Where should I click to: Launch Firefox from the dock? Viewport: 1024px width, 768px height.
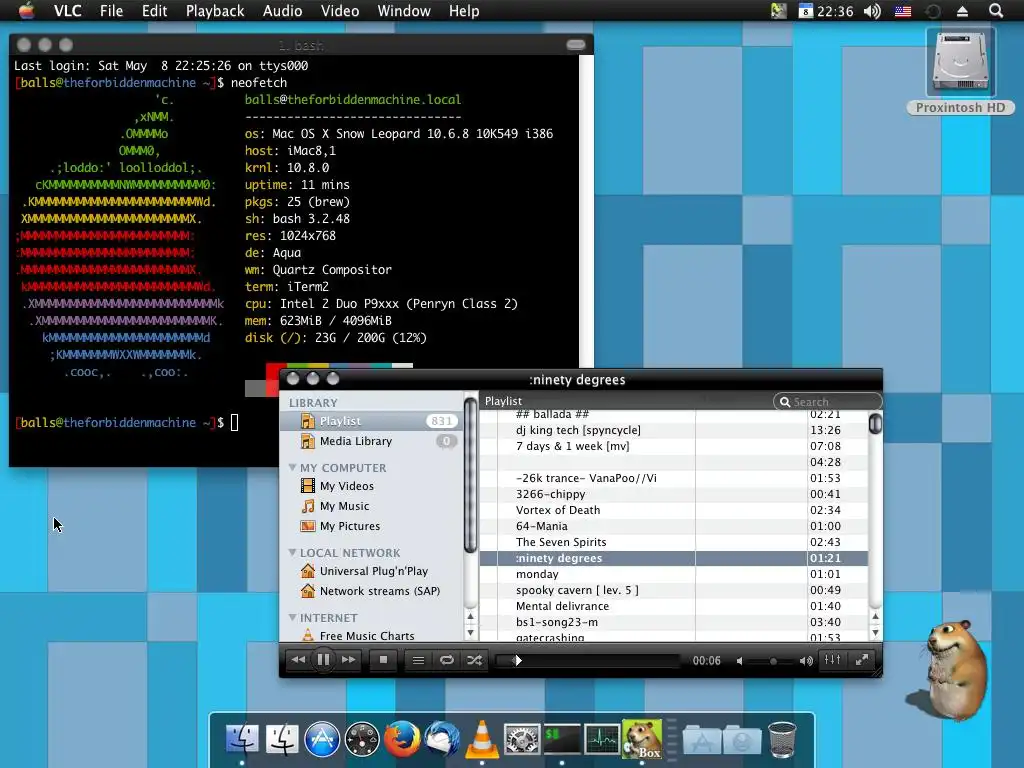[402, 739]
